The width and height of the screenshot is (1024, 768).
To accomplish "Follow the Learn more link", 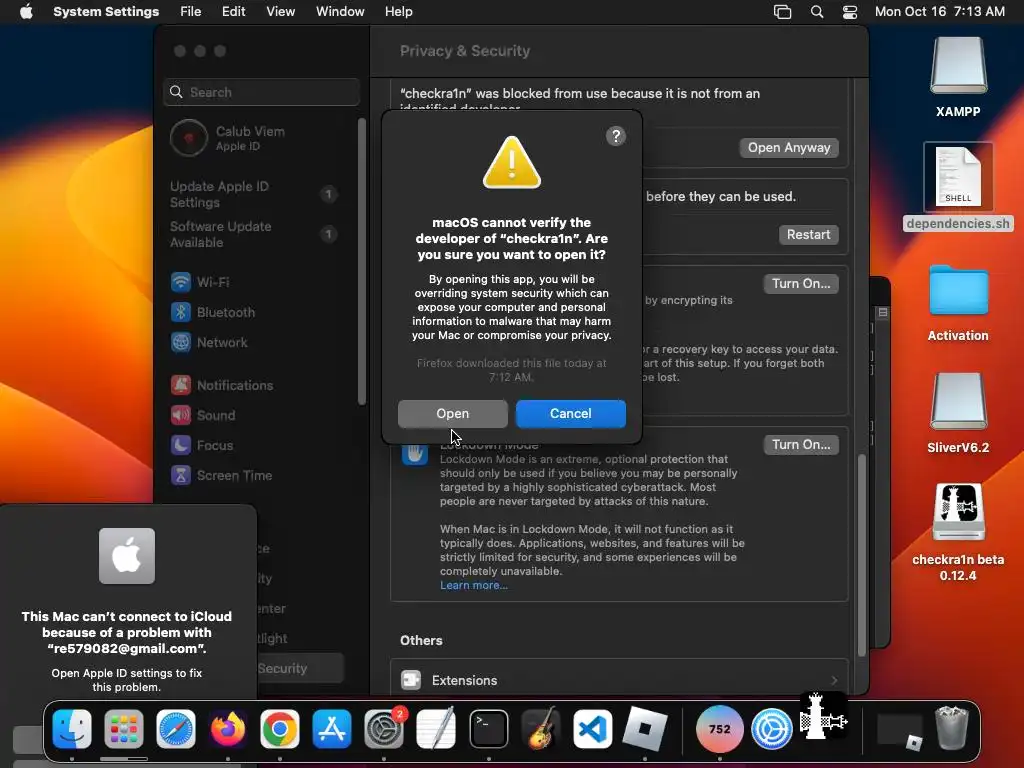I will (473, 585).
